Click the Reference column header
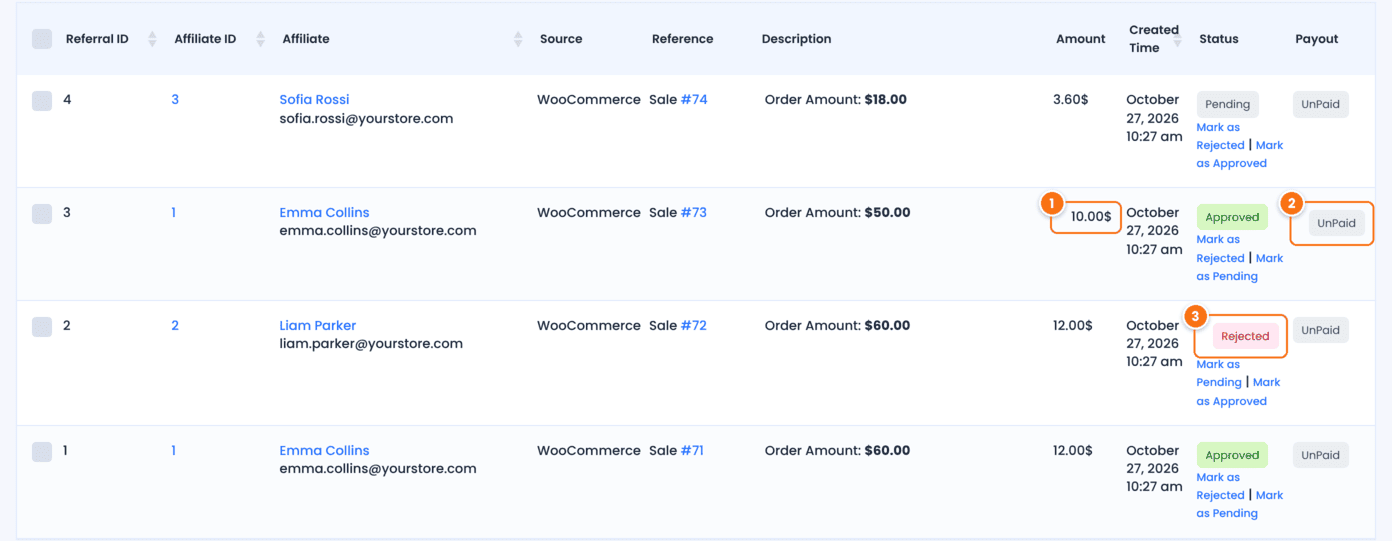 coord(683,39)
